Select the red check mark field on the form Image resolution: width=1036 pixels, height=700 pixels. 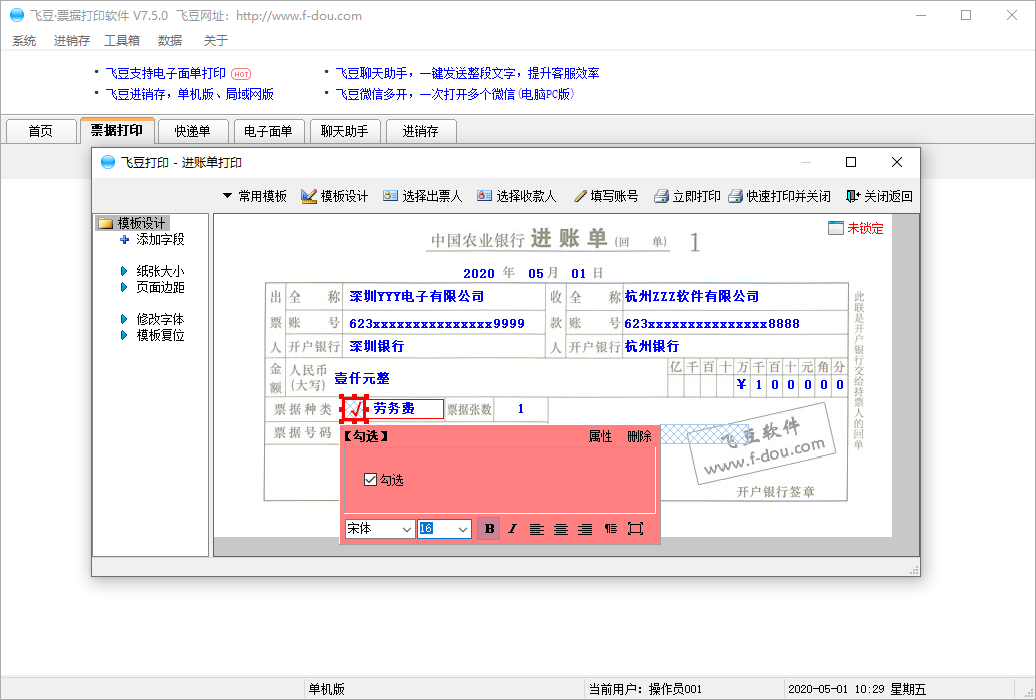(354, 409)
